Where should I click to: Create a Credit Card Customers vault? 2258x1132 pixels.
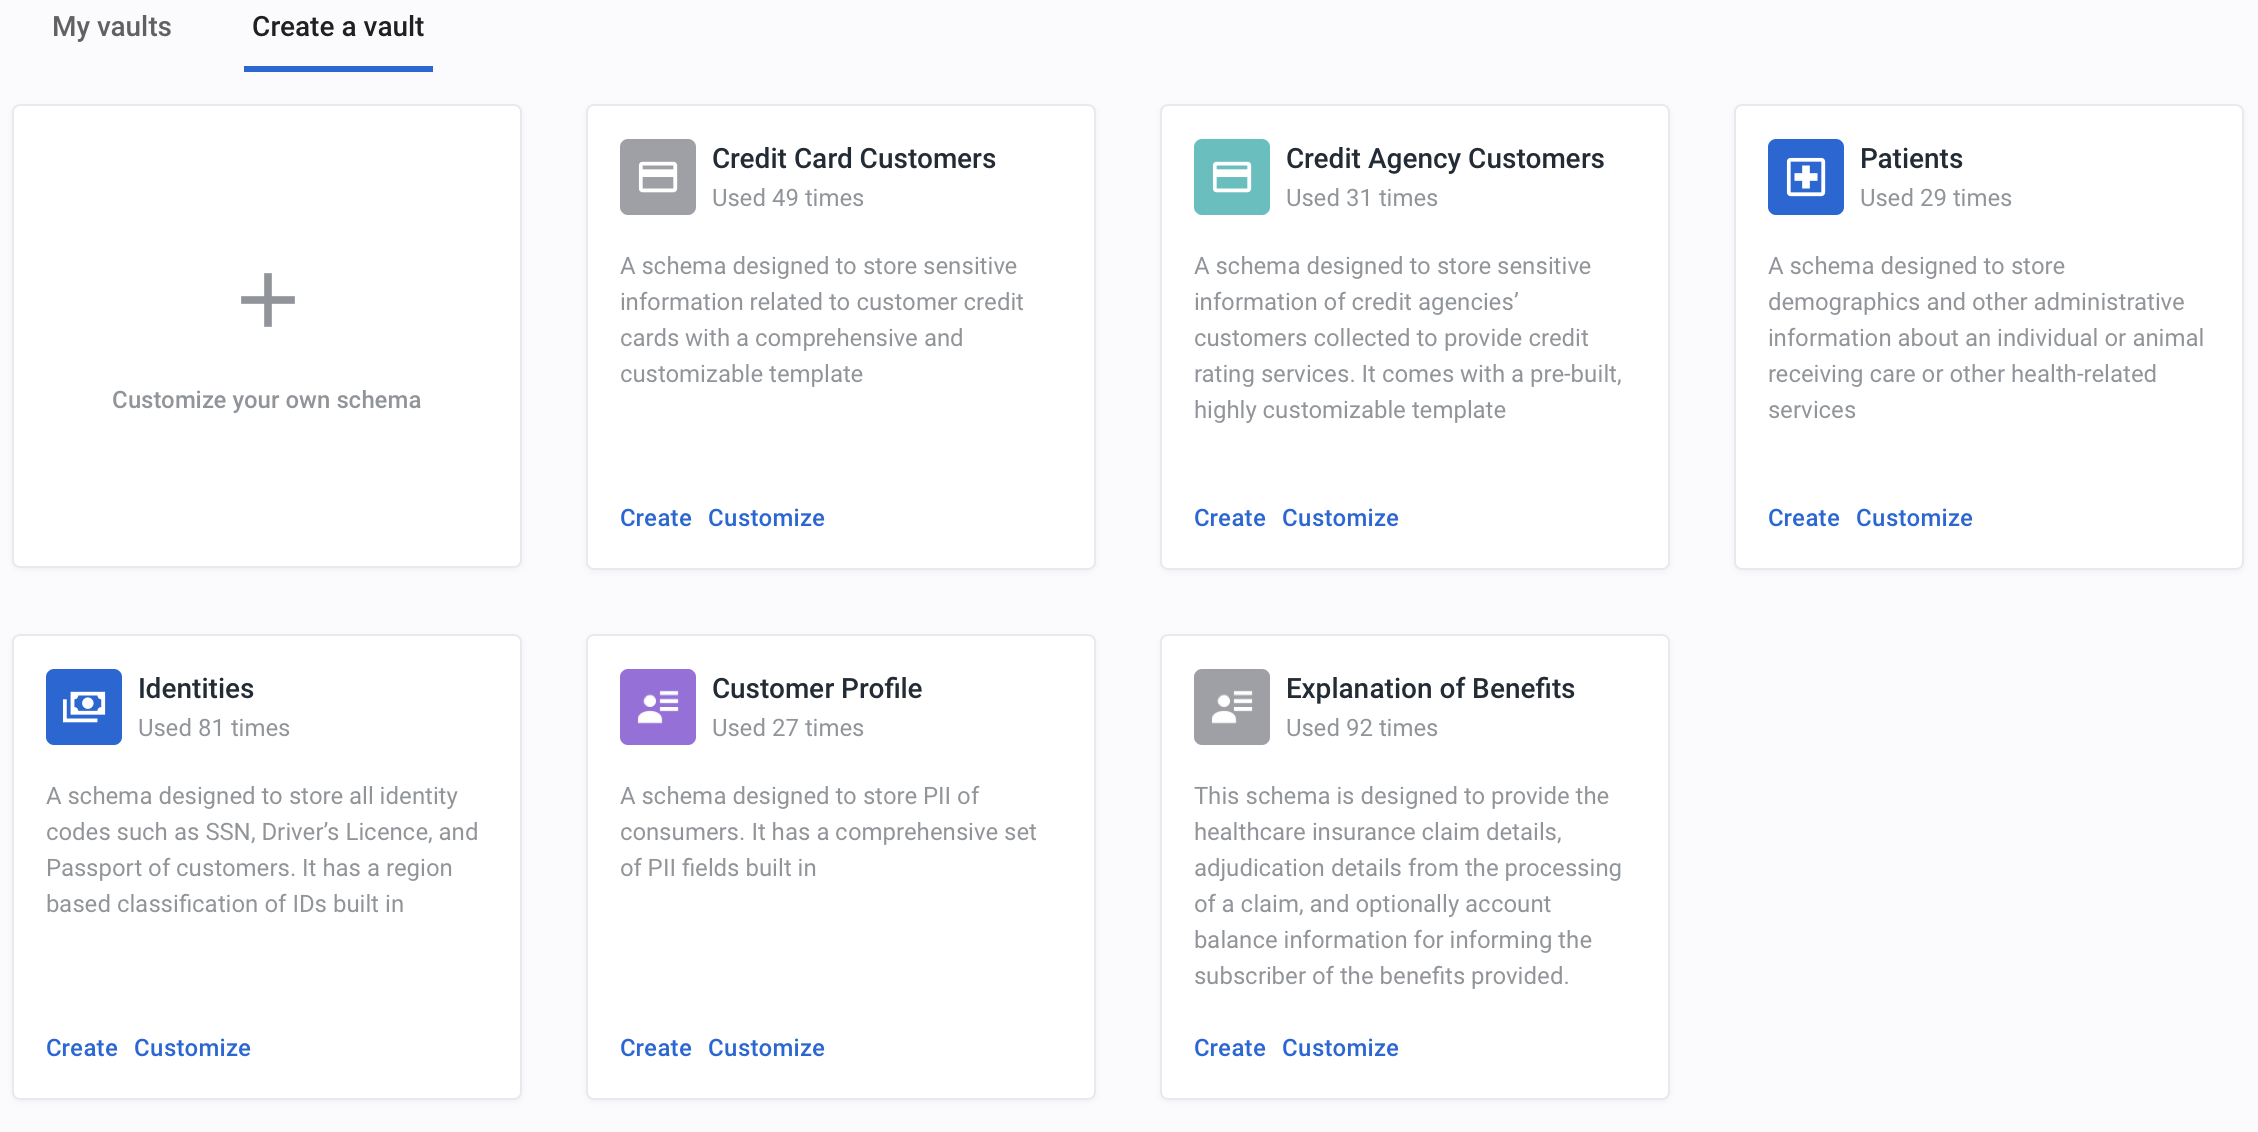click(x=656, y=518)
